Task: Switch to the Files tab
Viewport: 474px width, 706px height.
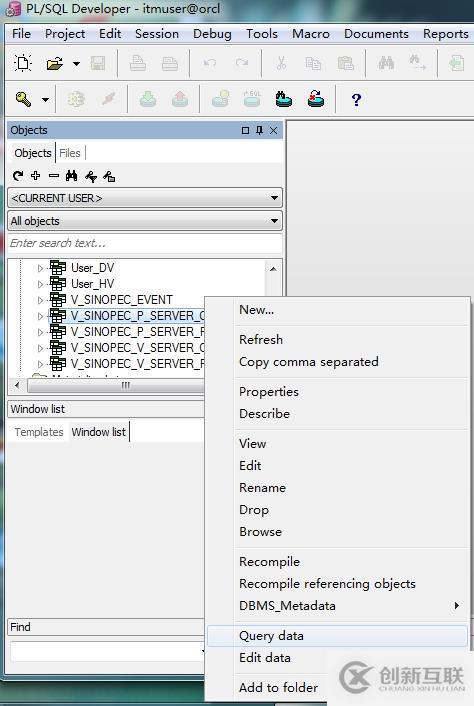Action: point(70,153)
